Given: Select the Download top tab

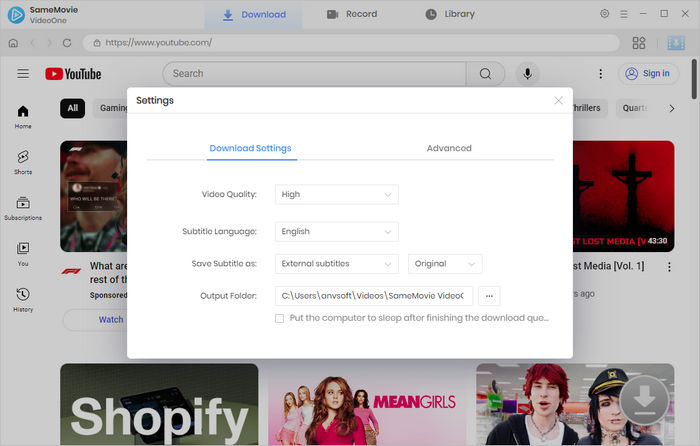Looking at the screenshot, I should 254,15.
